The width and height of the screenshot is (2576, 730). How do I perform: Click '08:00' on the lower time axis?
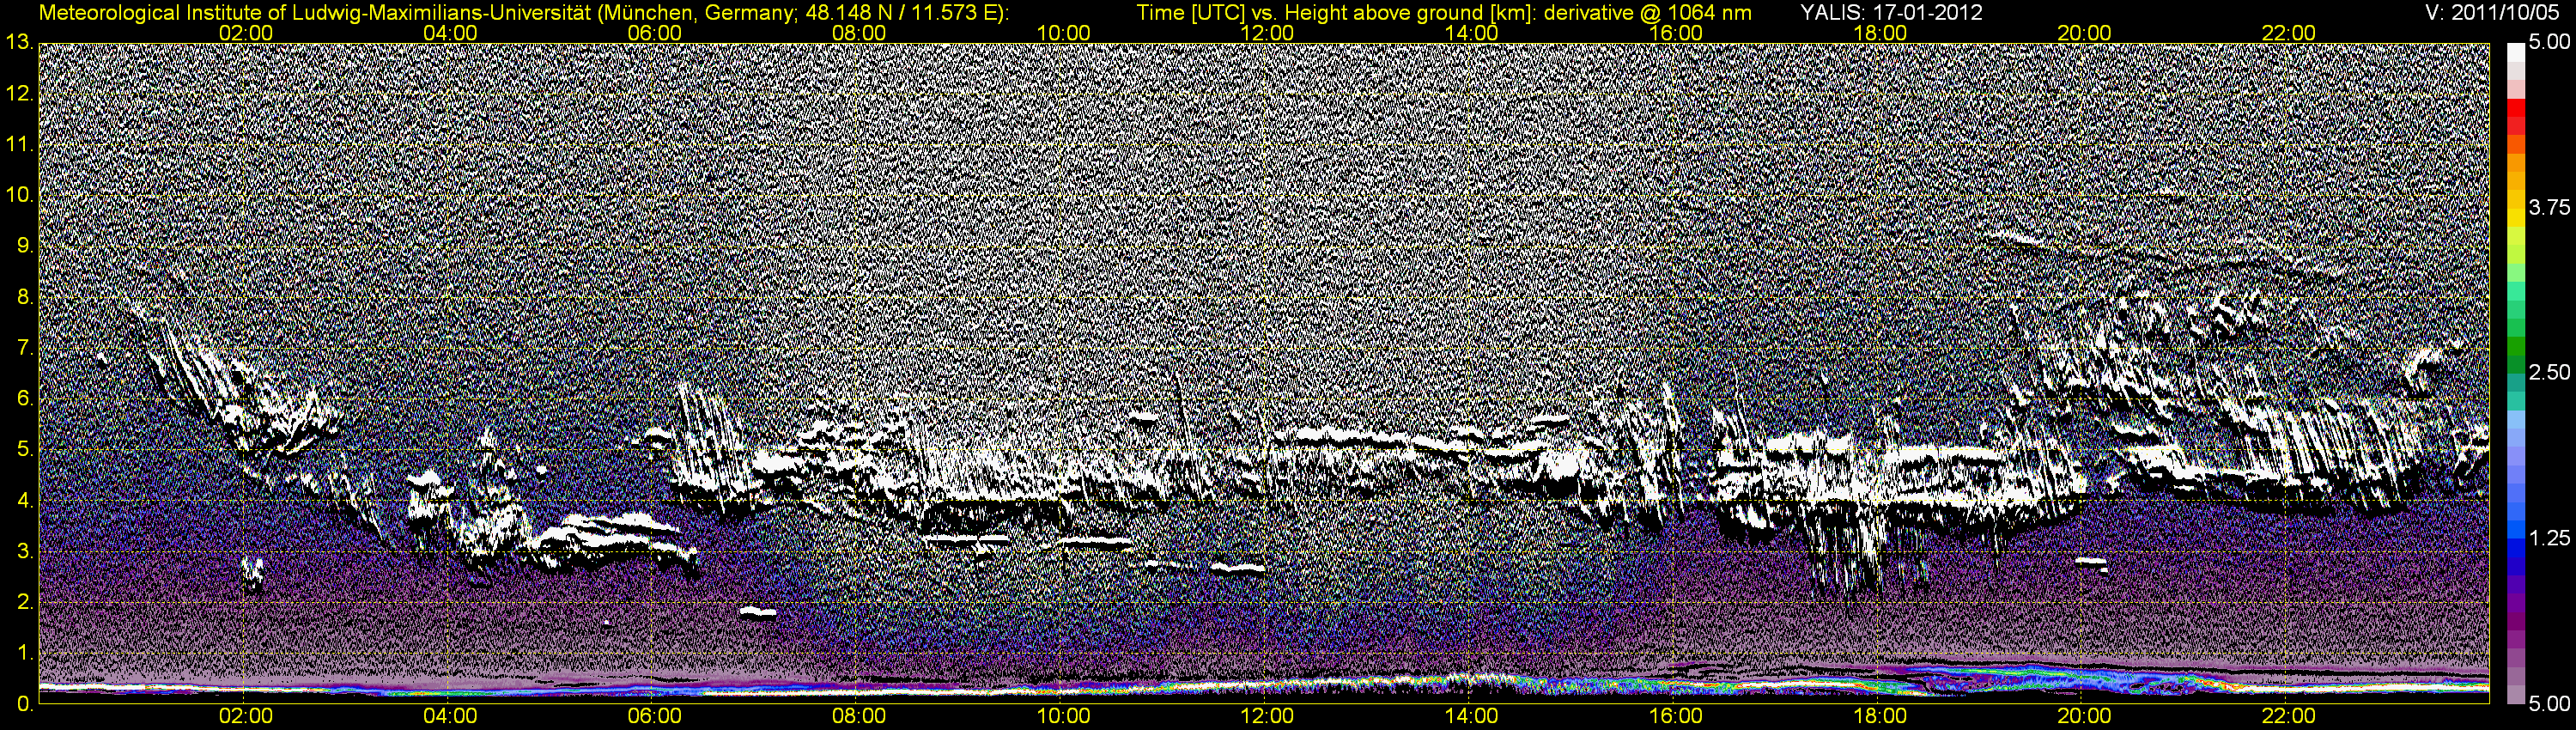coord(859,717)
